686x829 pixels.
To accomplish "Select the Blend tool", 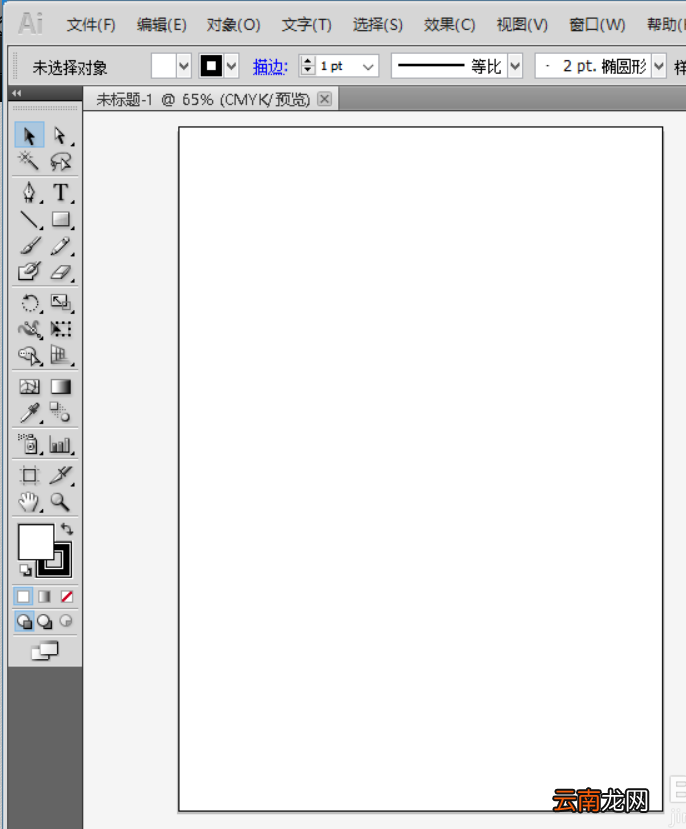I will pyautogui.click(x=60, y=412).
